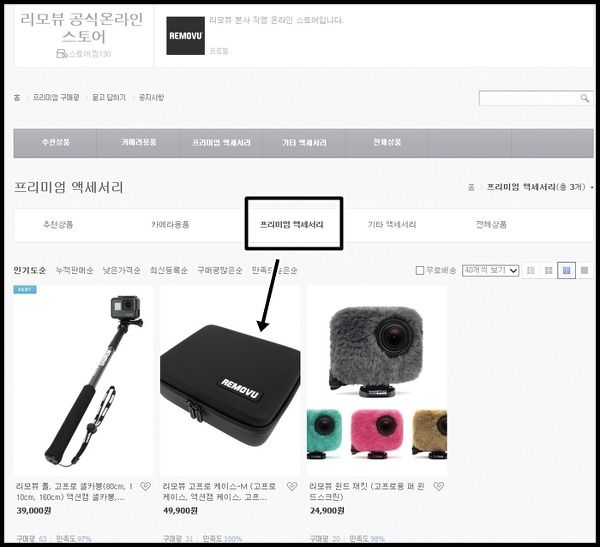Click the BEST badge on selfie stick

pos(25,289)
